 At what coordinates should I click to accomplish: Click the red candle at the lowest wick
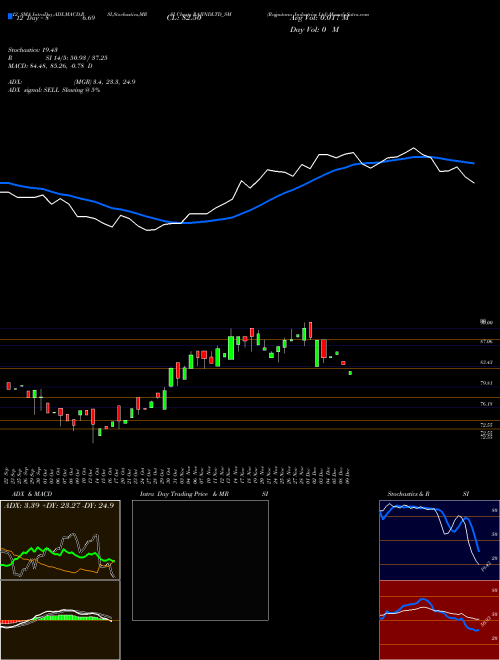(x=93, y=417)
